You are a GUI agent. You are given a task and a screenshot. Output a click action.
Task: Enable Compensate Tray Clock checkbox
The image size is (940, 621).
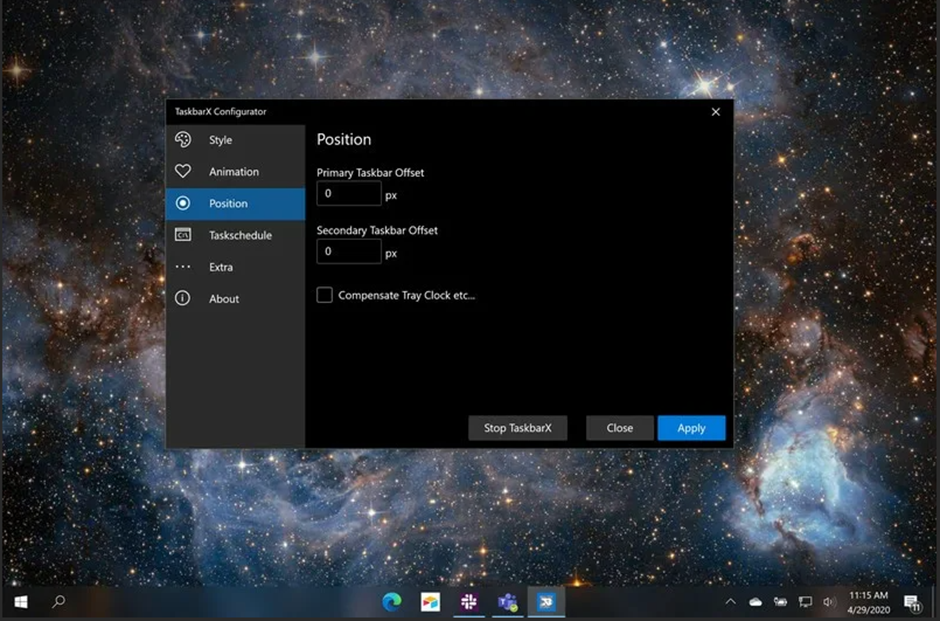pyautogui.click(x=325, y=295)
